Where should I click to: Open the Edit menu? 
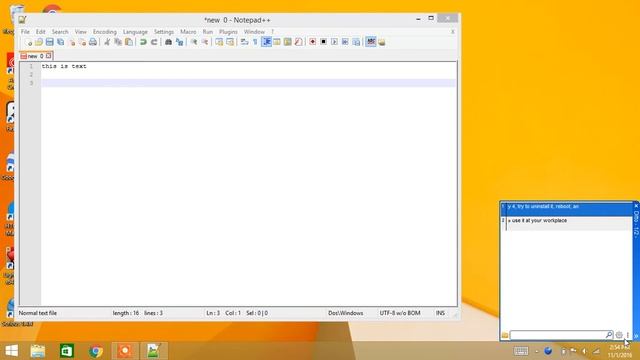pyautogui.click(x=40, y=32)
